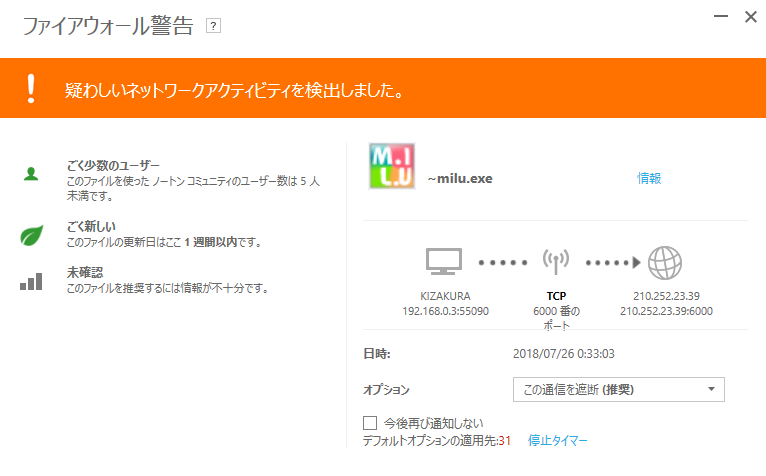766x476 pixels.
Task: Click the ごく新しい heading
Action: click(x=91, y=226)
